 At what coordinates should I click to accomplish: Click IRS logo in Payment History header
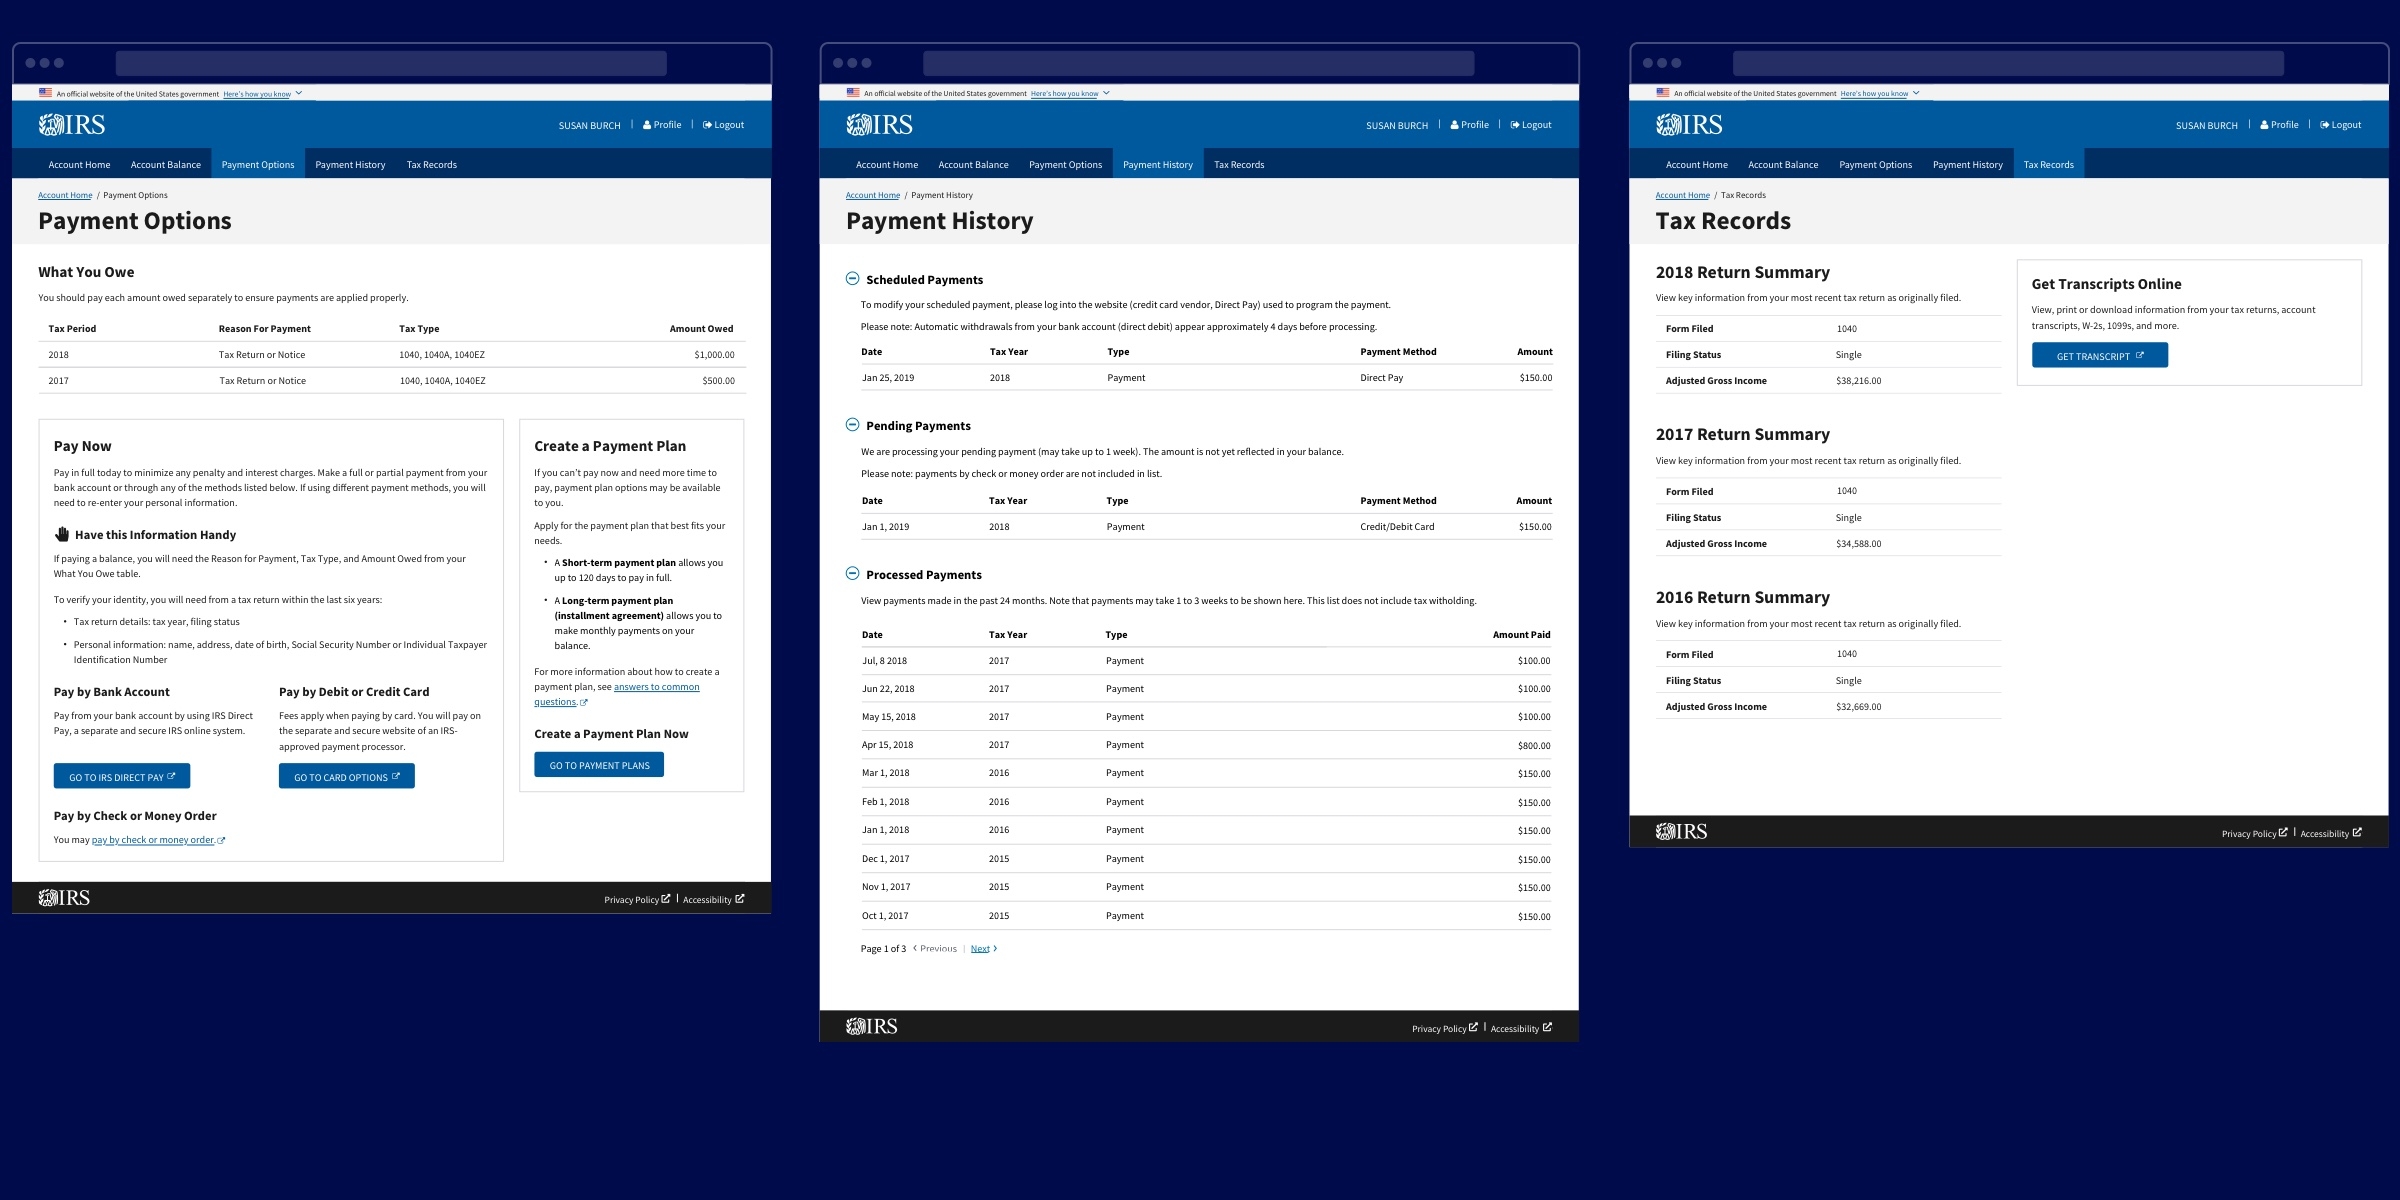pyautogui.click(x=880, y=125)
